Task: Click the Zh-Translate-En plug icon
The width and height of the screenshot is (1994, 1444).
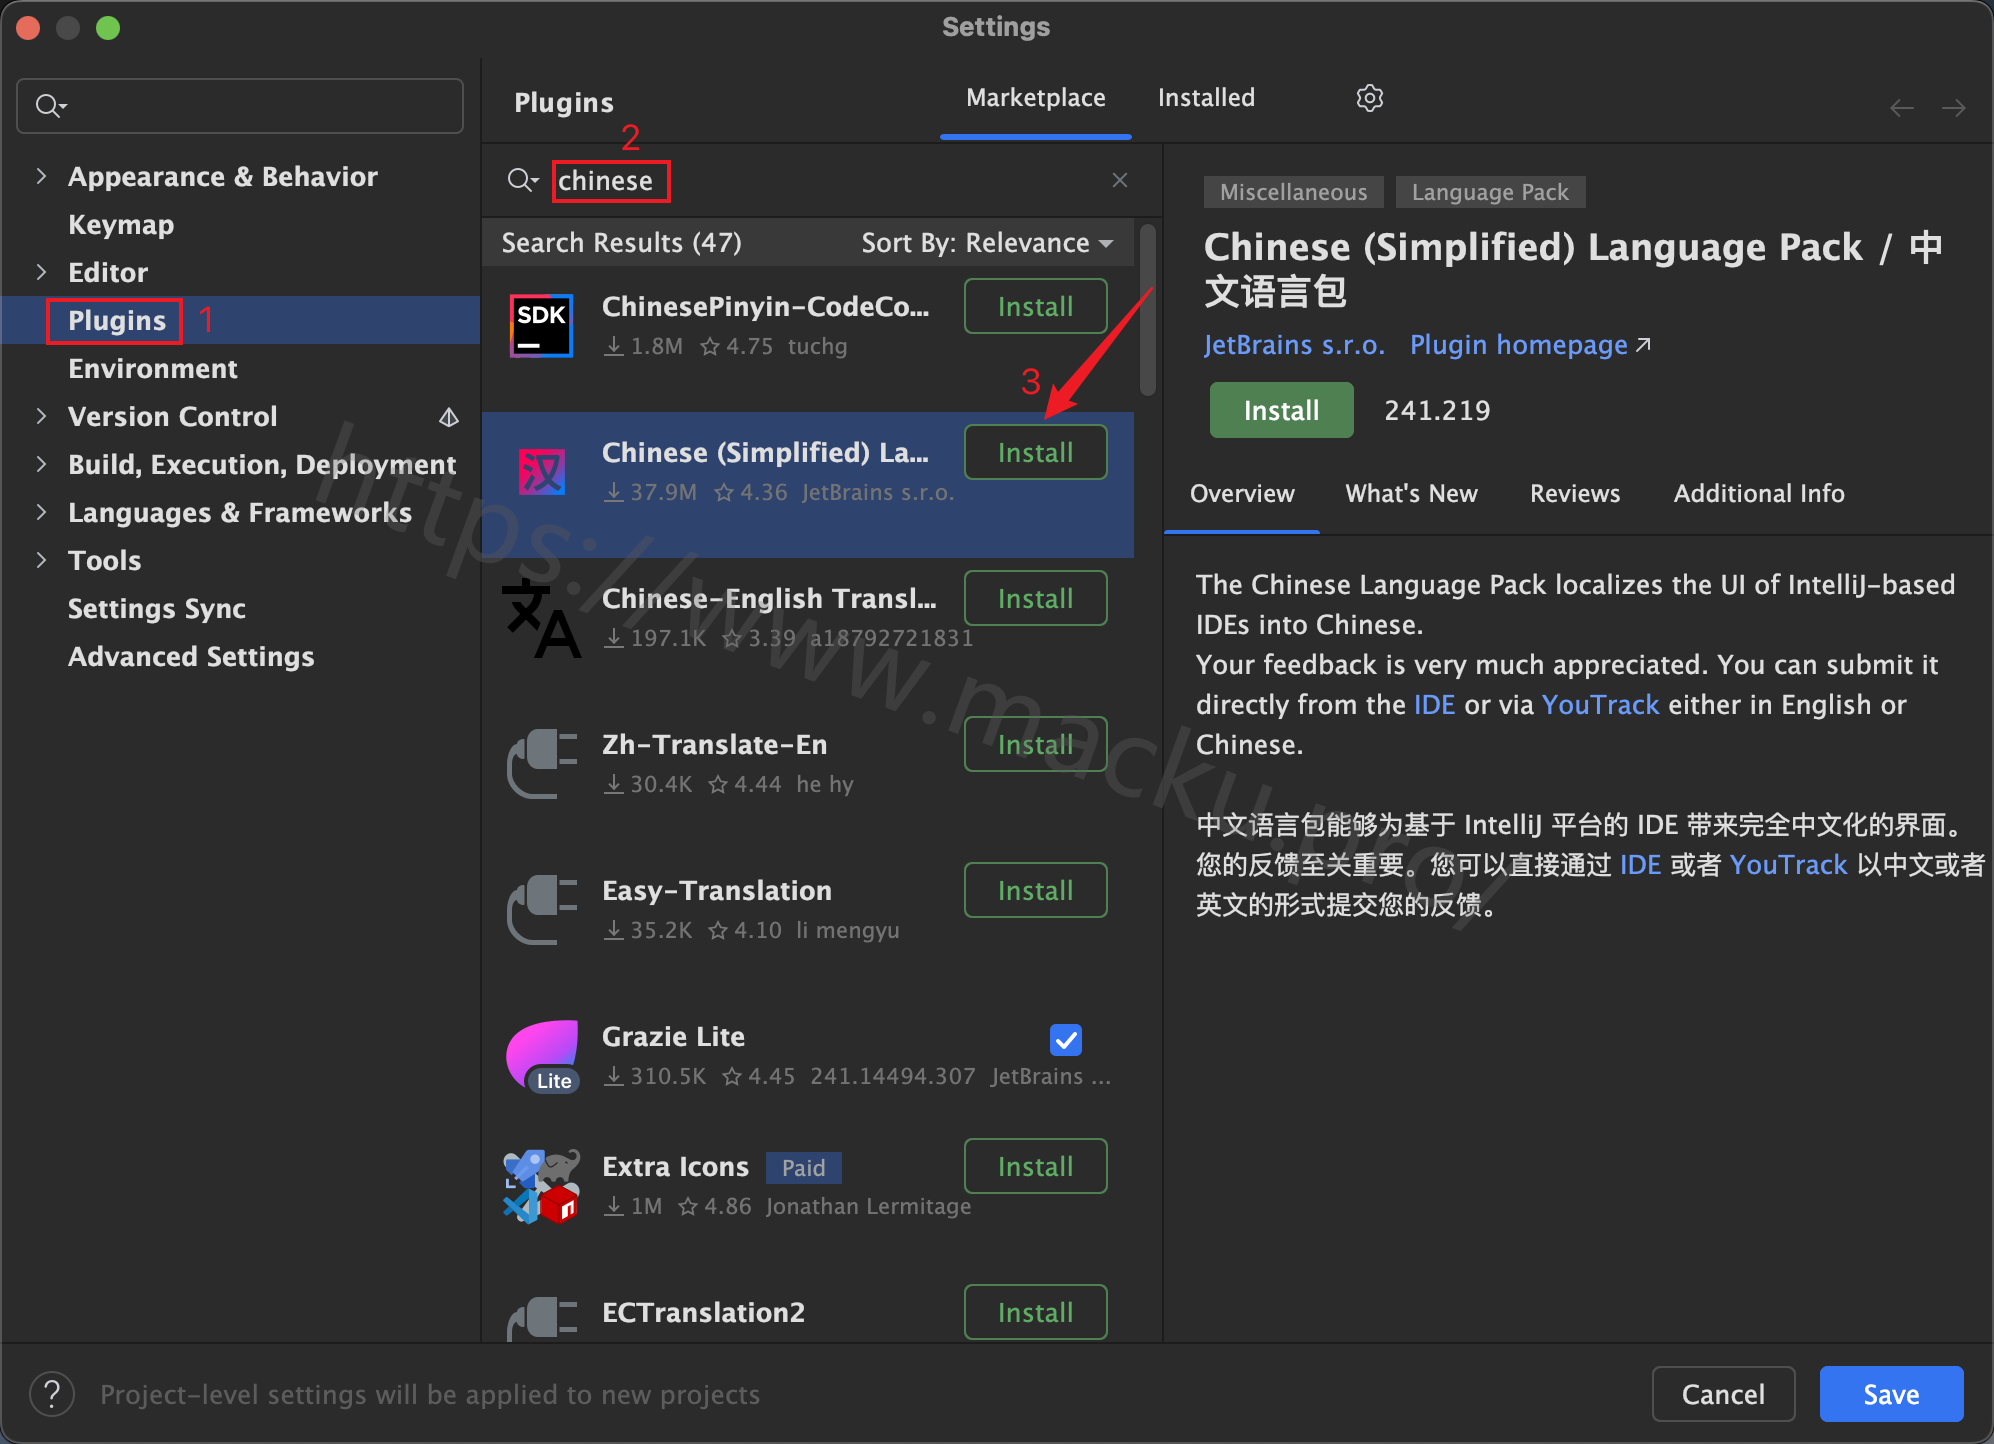Action: (x=541, y=764)
